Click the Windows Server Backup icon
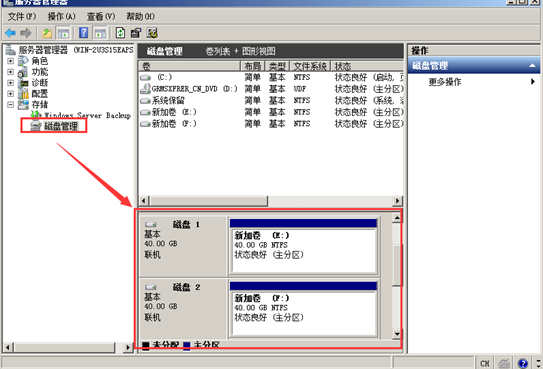 pos(36,115)
